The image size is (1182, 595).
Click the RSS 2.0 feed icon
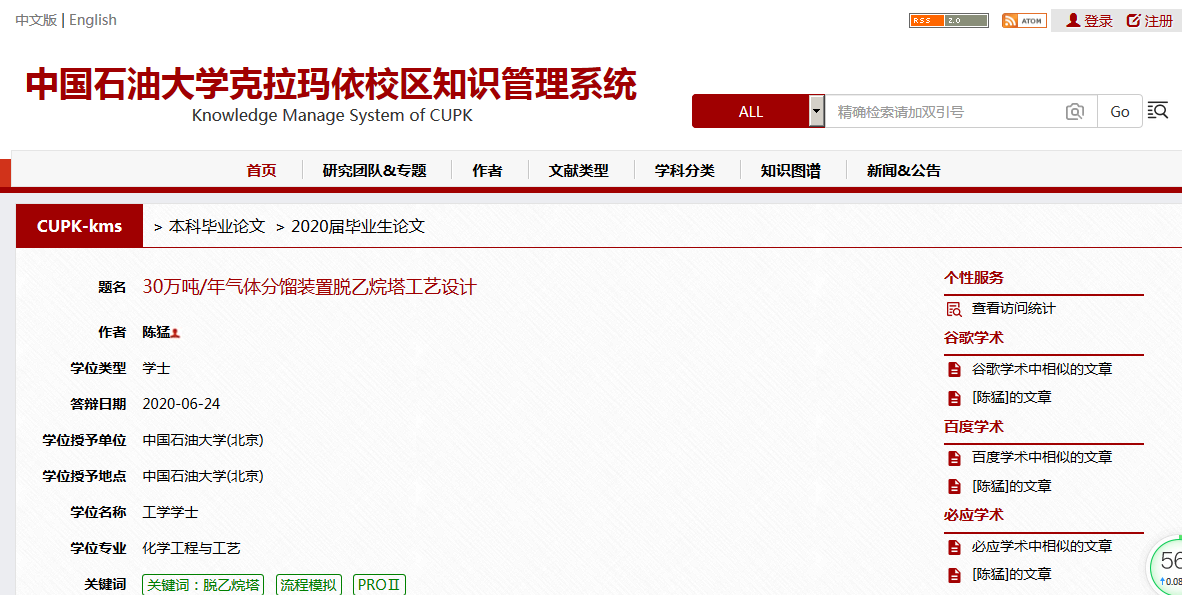[948, 21]
